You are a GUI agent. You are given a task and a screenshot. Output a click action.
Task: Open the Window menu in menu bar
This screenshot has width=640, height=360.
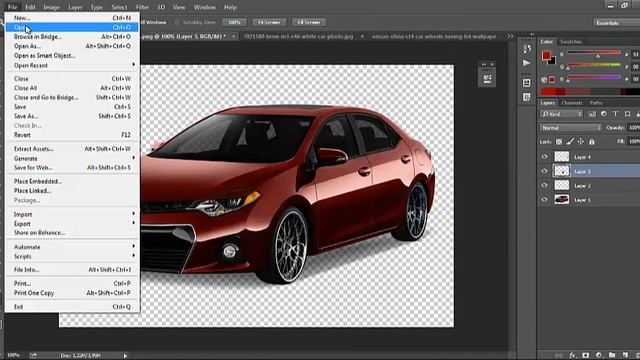[x=204, y=7]
